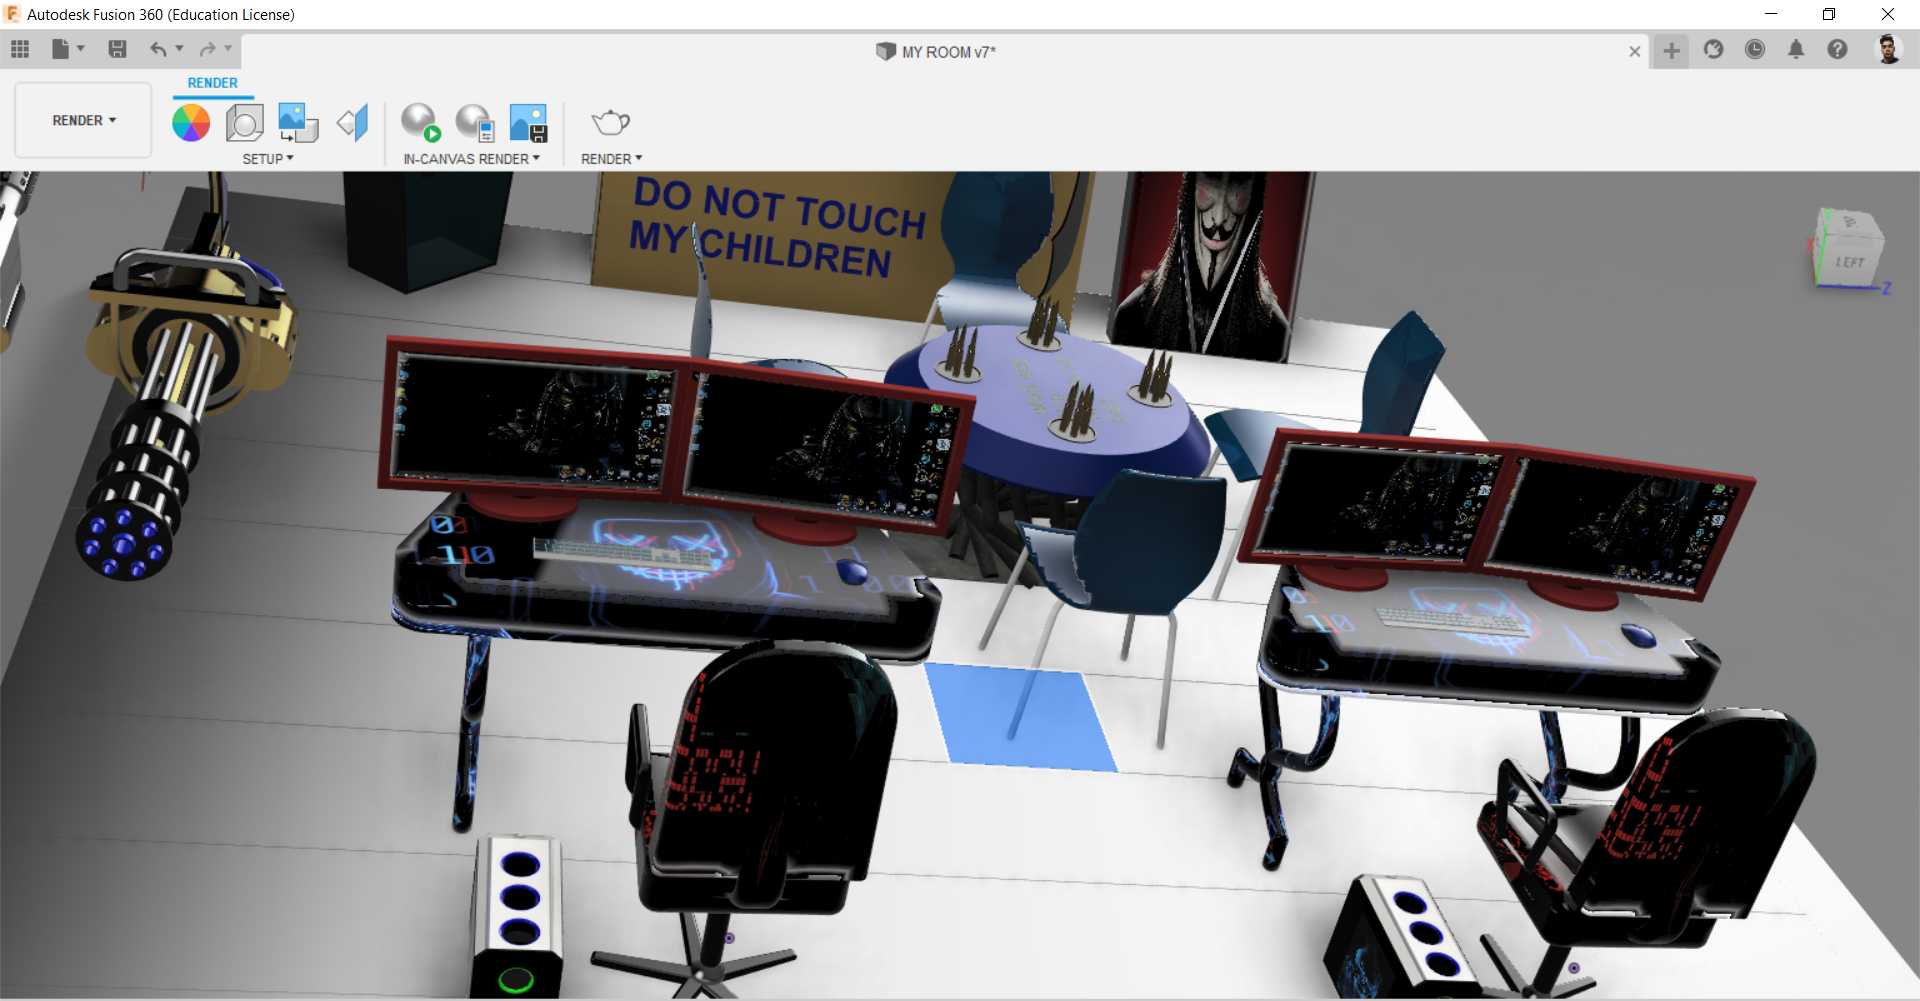Open In-Canvas Render Settings
The height and width of the screenshot is (1001, 1920).
click(475, 123)
